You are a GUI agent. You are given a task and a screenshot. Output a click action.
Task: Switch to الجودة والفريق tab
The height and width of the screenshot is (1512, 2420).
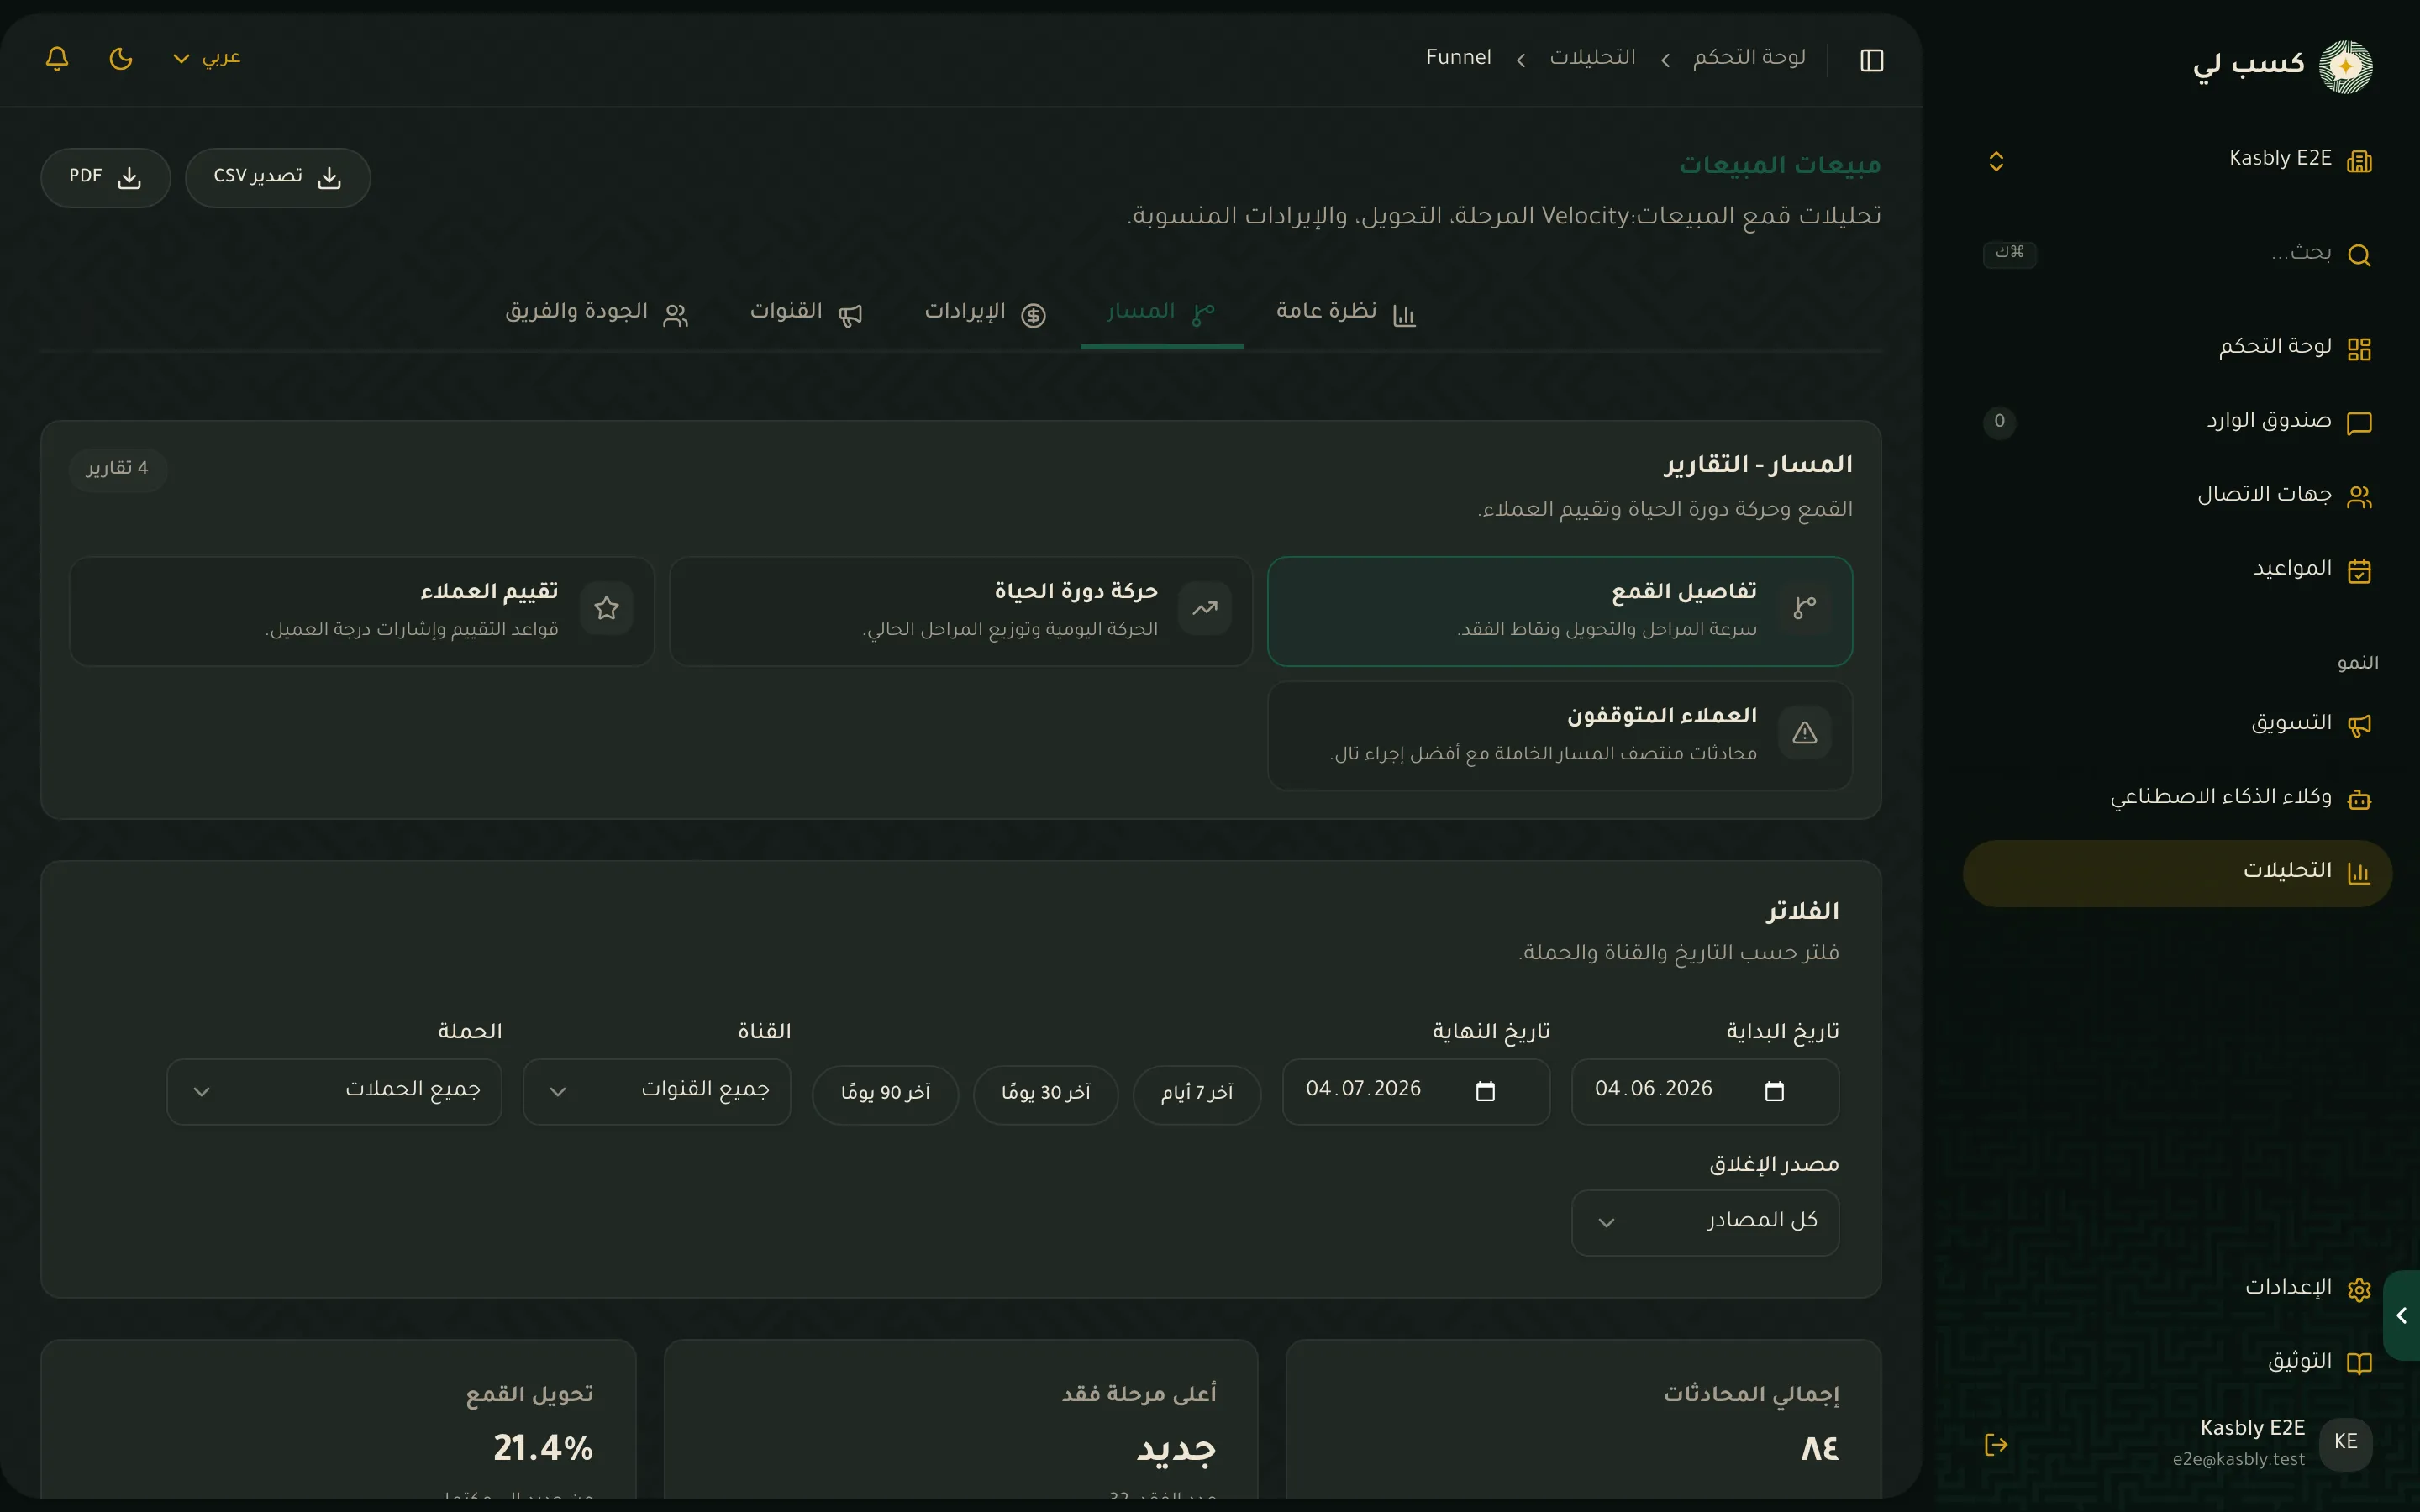(x=597, y=313)
